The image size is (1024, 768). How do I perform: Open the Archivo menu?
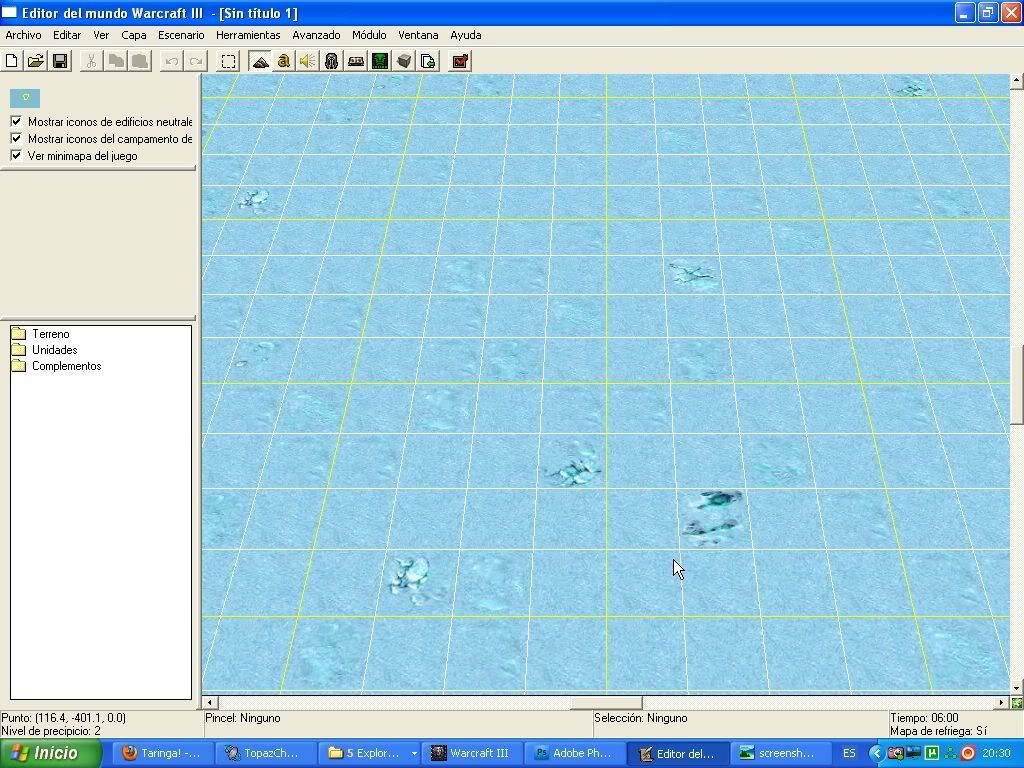coord(24,35)
